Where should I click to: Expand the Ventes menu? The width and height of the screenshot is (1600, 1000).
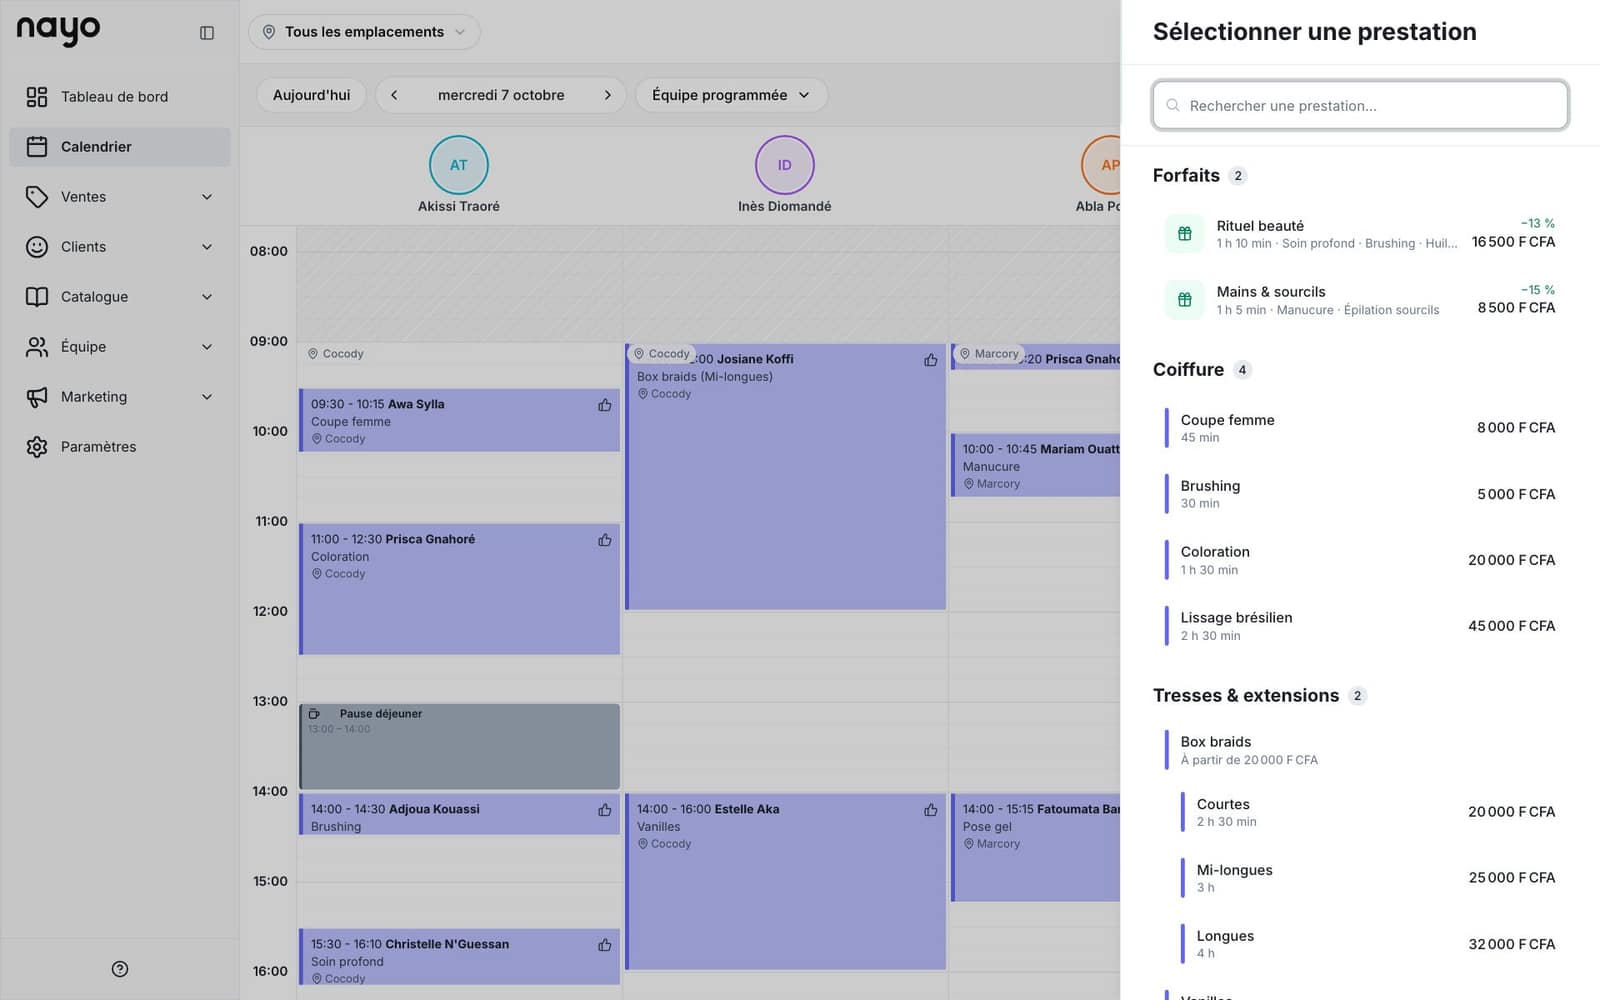tap(120, 197)
